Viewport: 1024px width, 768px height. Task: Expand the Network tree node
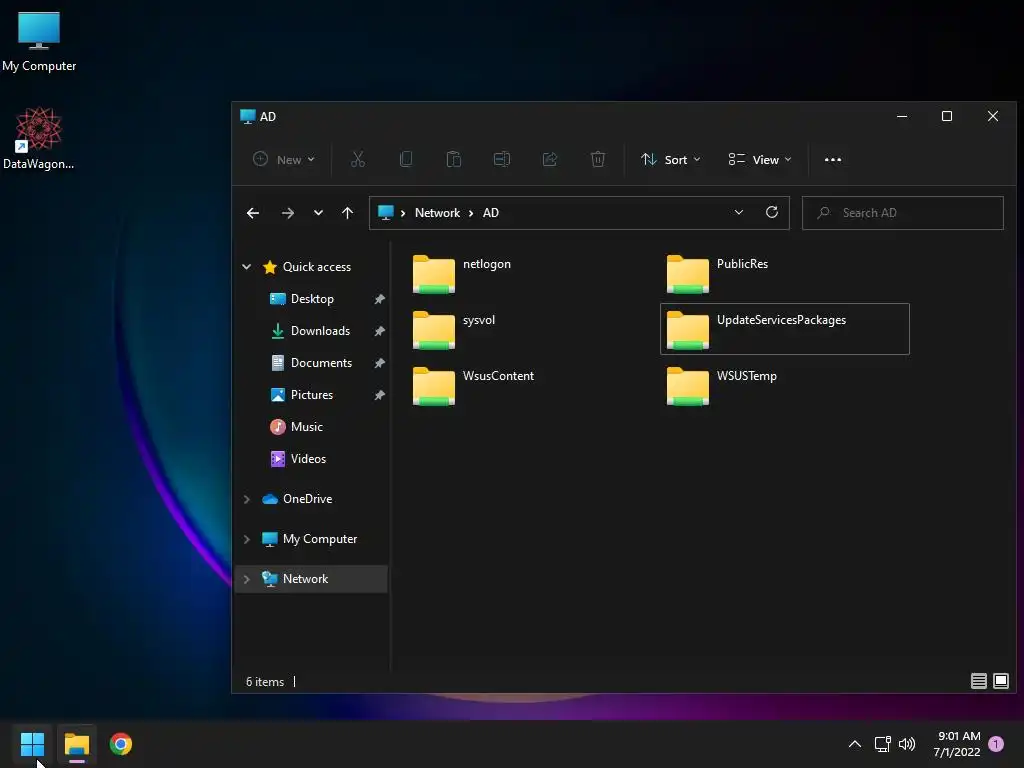[247, 579]
